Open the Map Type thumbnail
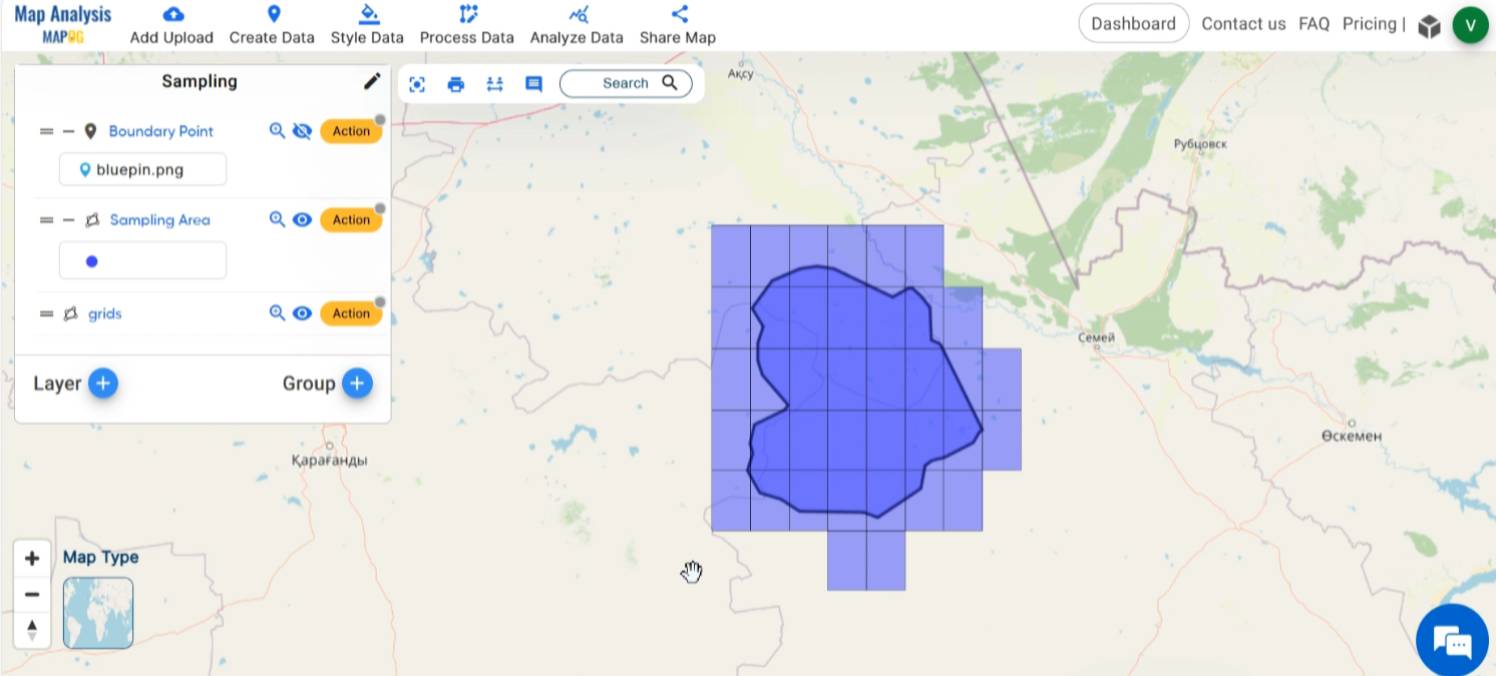Viewport: 1496px width, 676px height. coord(98,613)
